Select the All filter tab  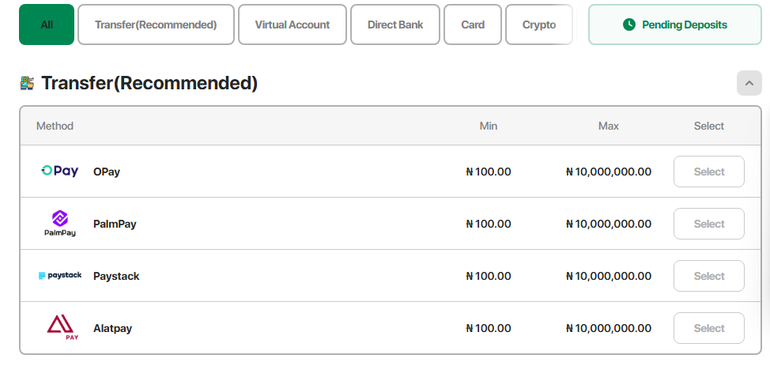pyautogui.click(x=47, y=25)
